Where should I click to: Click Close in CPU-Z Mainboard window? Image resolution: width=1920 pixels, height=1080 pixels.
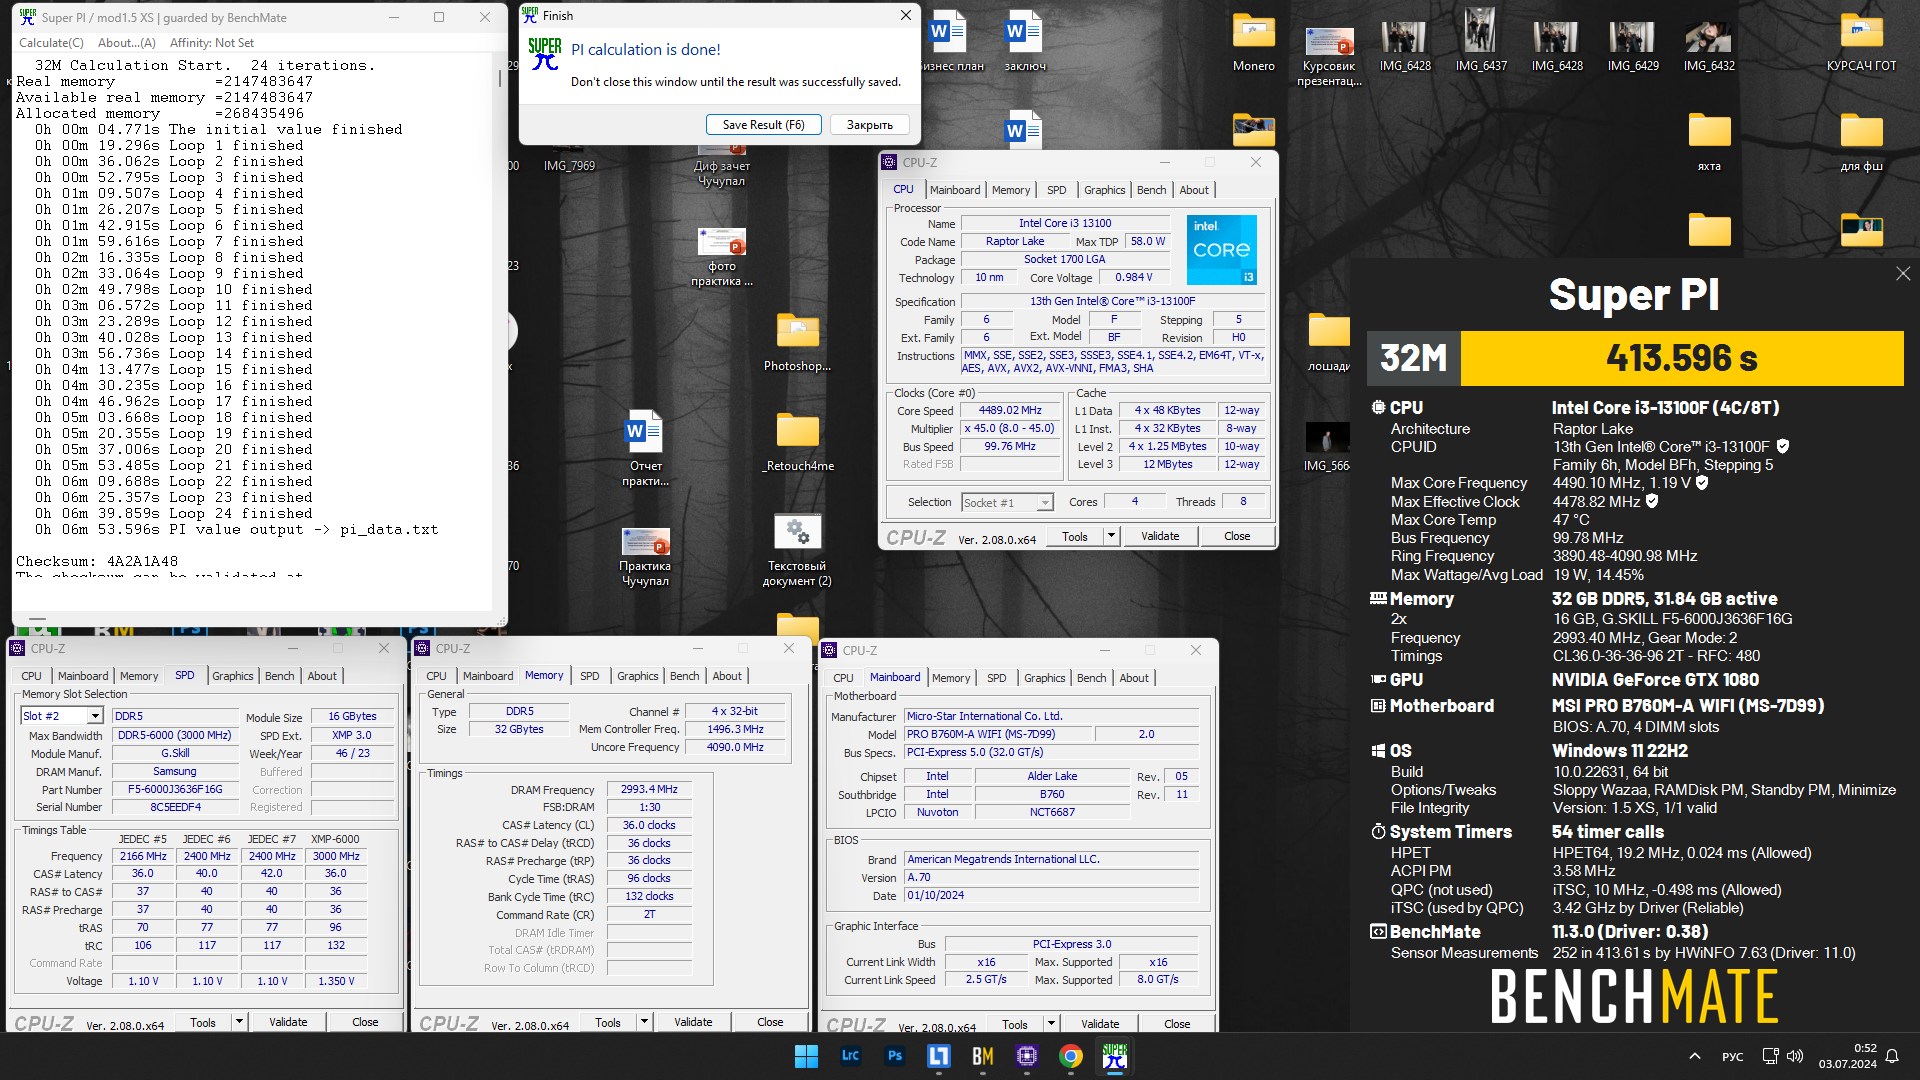pos(1177,1024)
